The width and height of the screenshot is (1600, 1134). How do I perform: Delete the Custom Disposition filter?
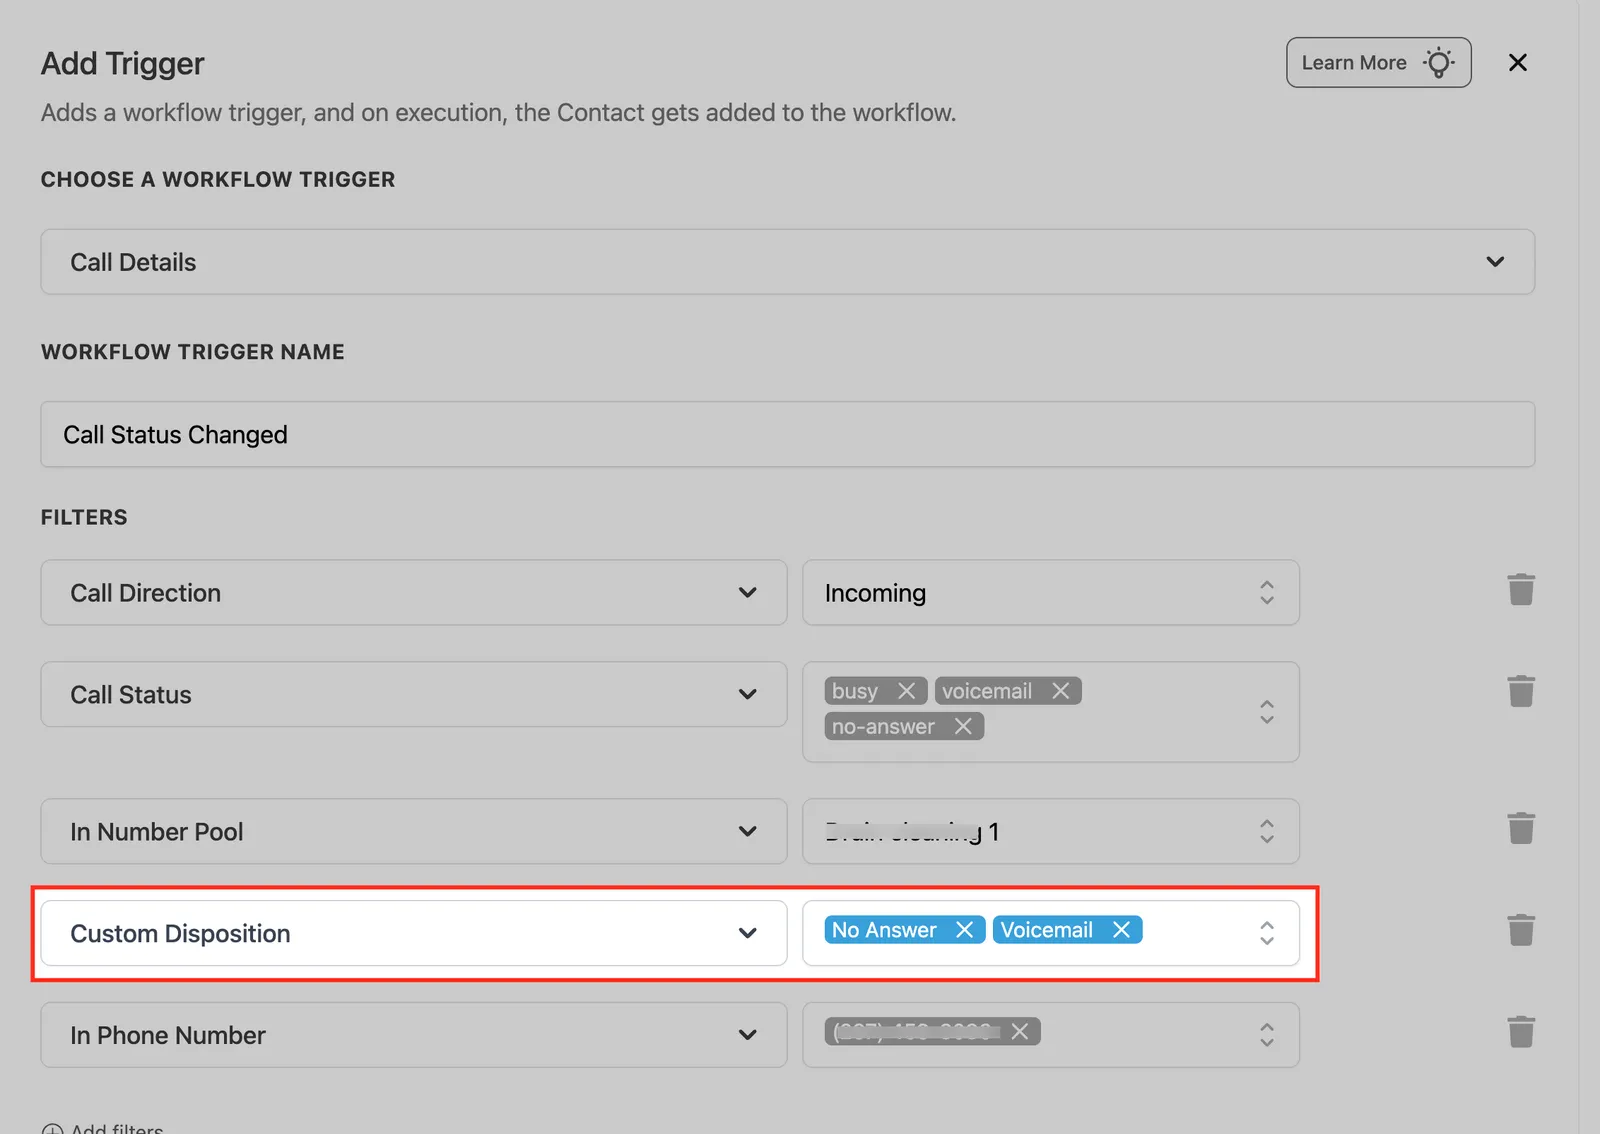point(1521,930)
